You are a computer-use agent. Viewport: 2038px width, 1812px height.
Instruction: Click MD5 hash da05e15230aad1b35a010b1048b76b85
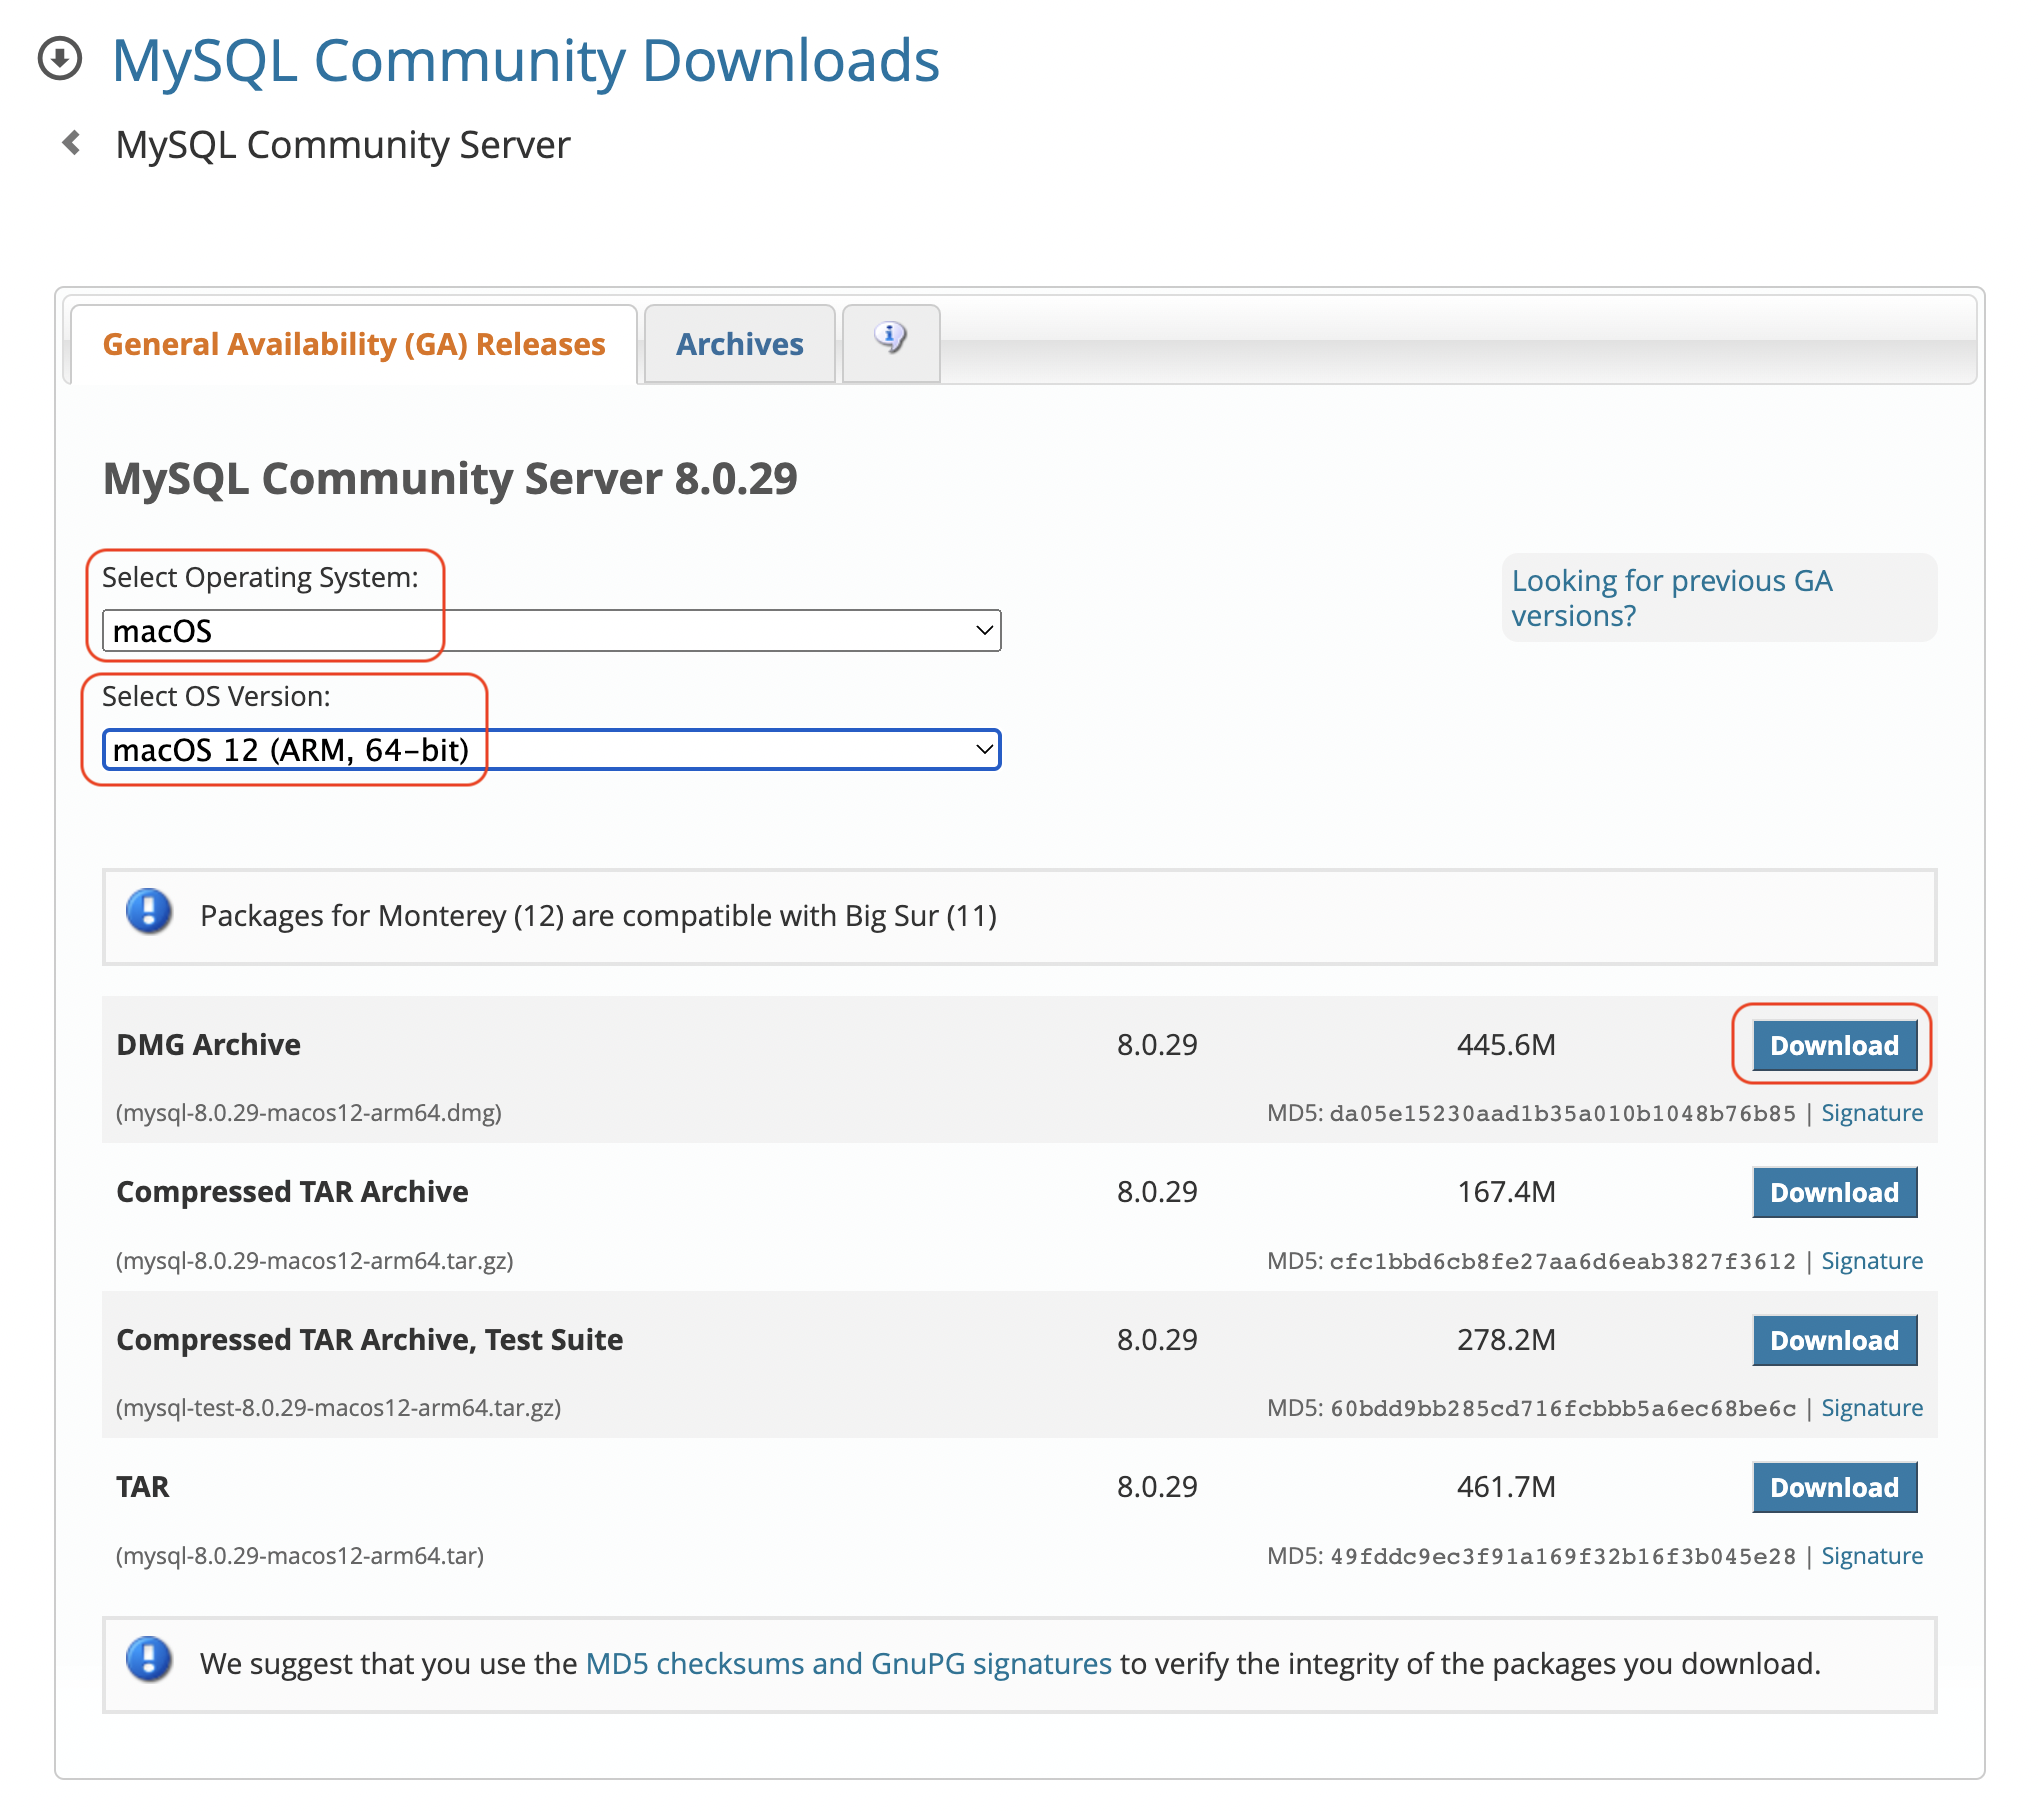pyautogui.click(x=1562, y=1114)
